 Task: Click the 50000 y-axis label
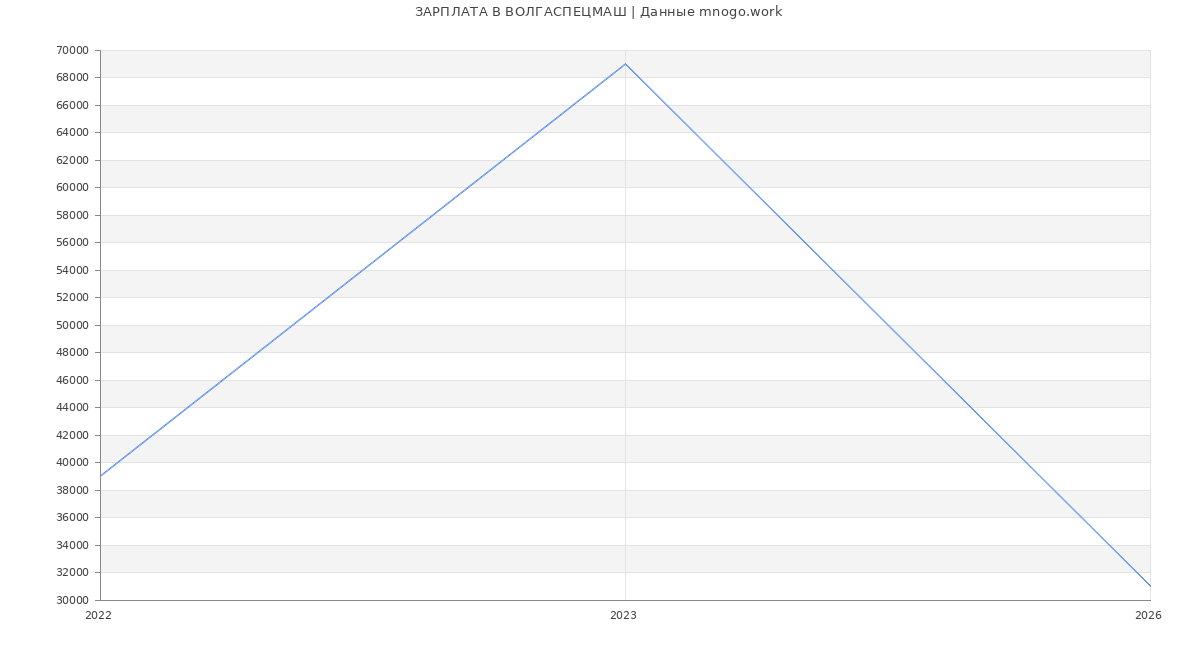(x=72, y=325)
